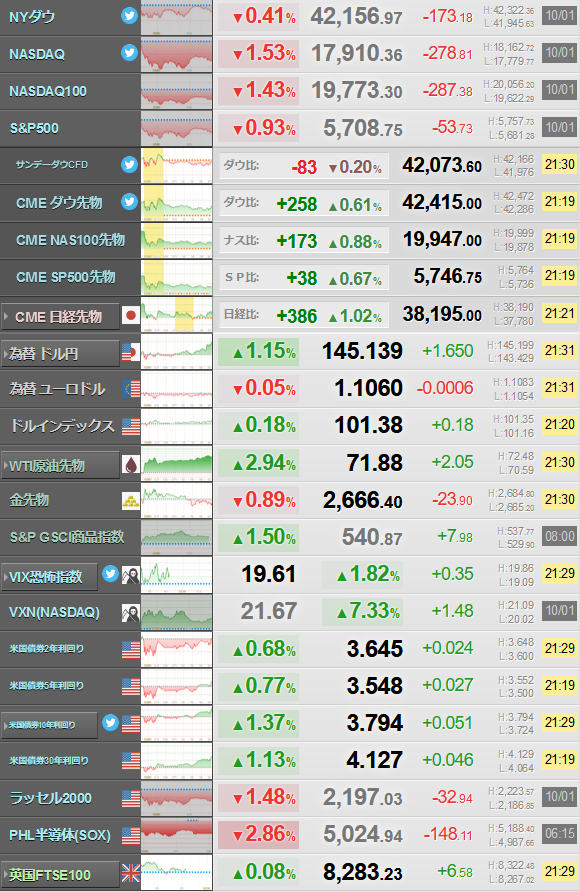Open the NYダウ mini chart
This screenshot has height=892, width=580.
[176, 17]
